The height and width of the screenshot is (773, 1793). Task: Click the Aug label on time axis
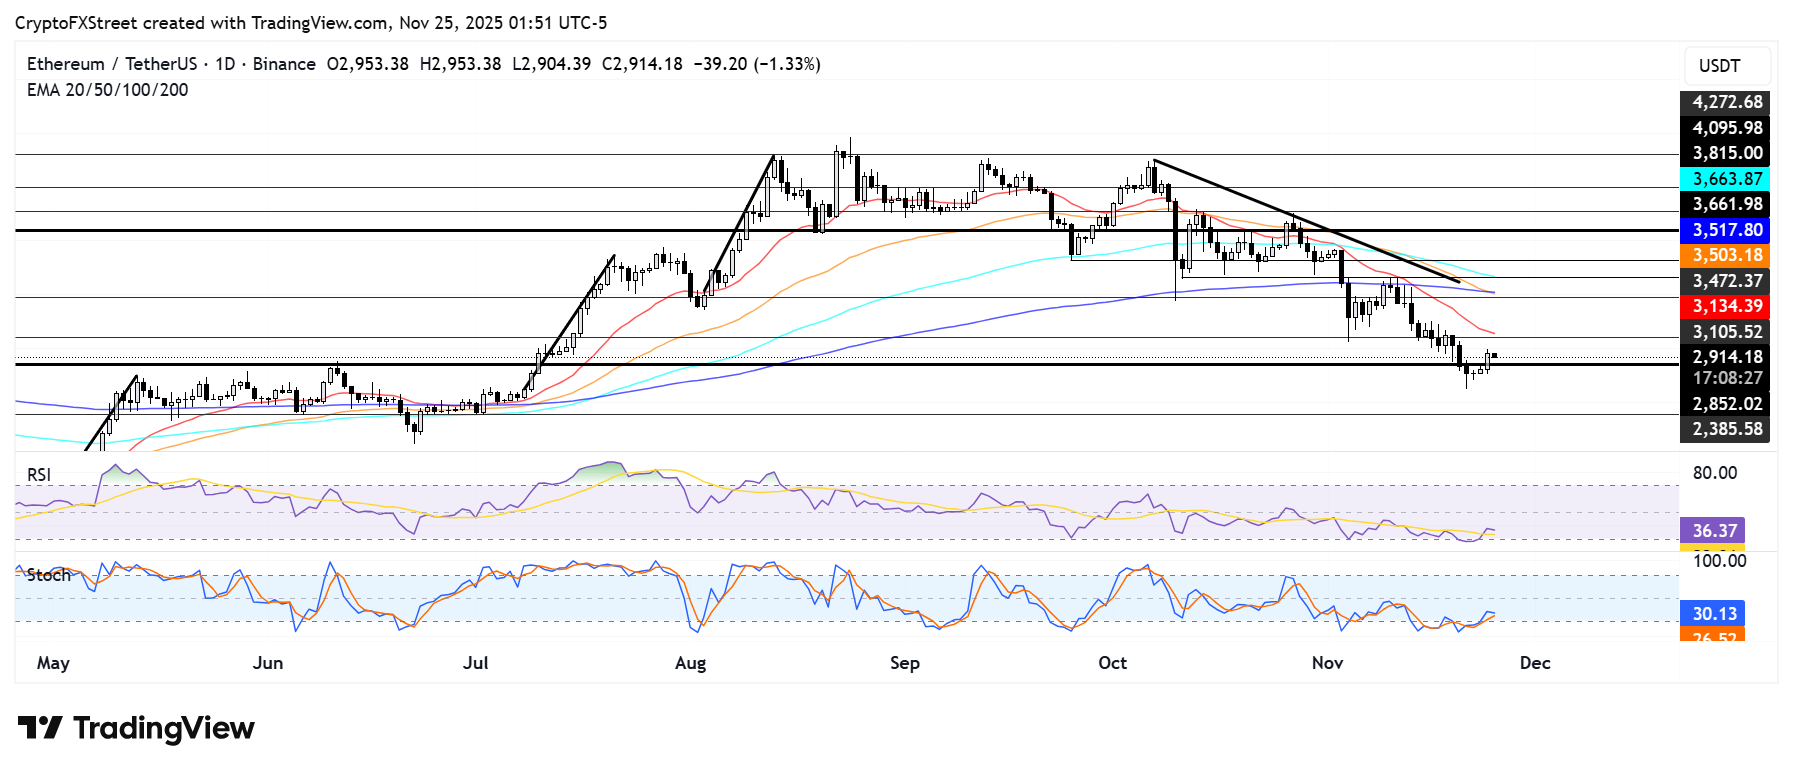690,663
